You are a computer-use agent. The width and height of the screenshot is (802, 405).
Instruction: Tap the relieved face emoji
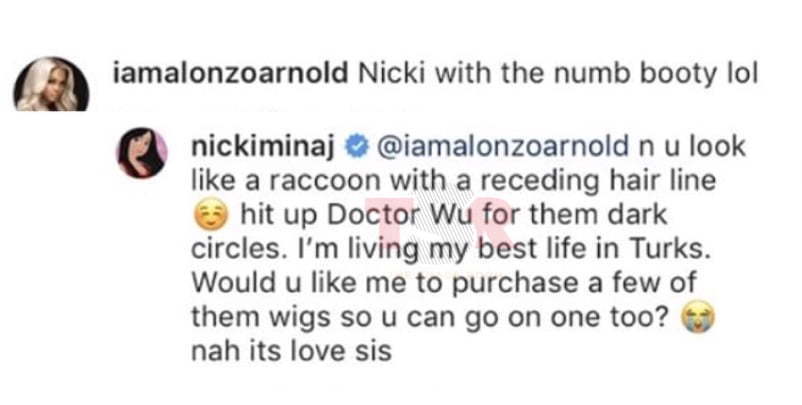click(210, 216)
